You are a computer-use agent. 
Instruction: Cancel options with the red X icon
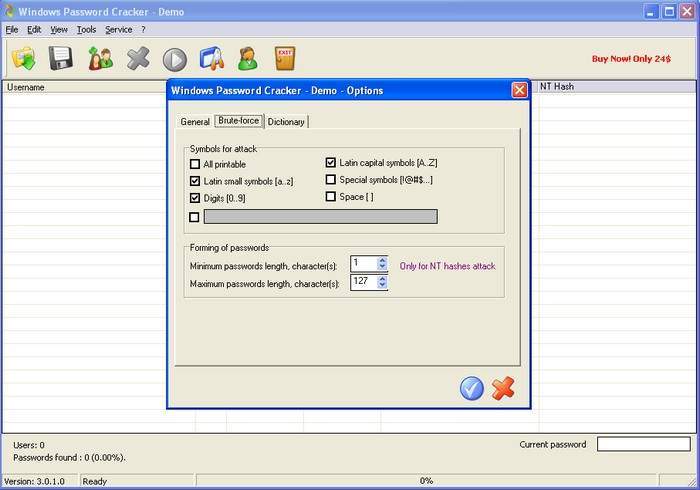click(x=503, y=388)
